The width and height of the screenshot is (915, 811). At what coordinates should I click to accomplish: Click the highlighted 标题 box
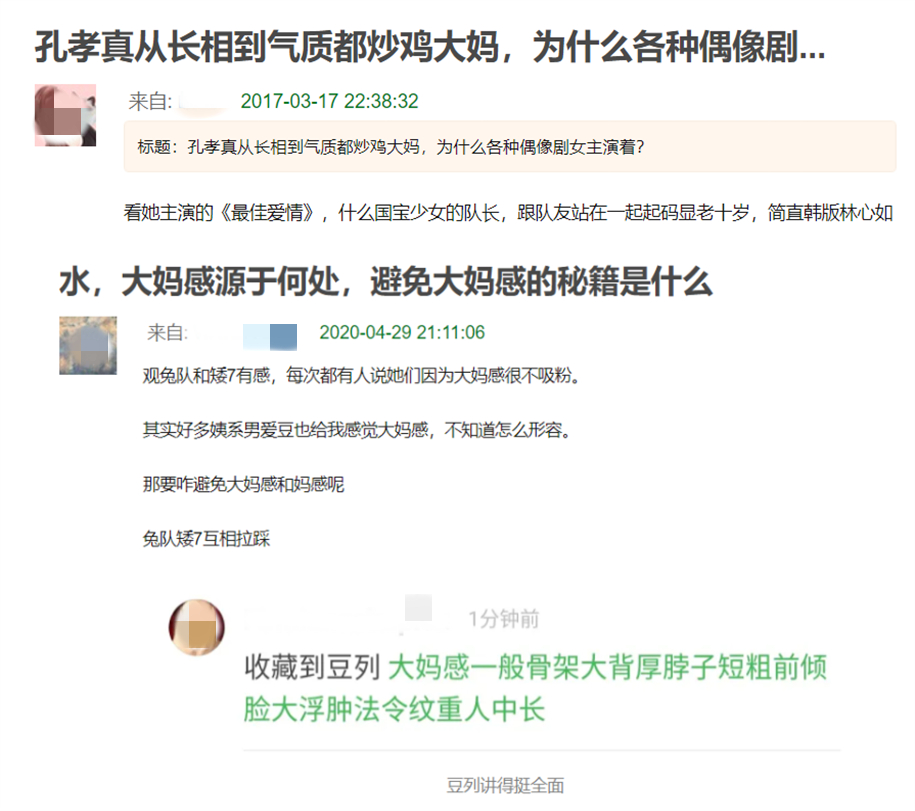[509, 146]
